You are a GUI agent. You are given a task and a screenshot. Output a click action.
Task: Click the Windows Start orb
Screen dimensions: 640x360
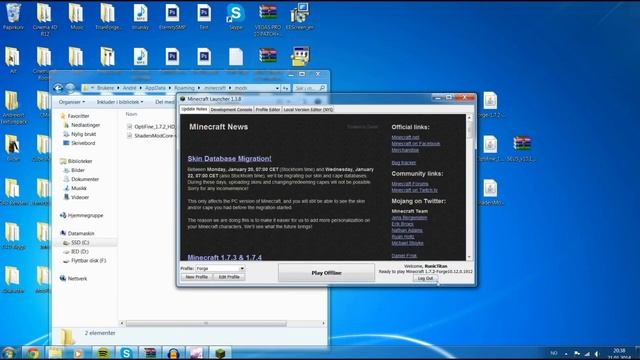point(9,353)
